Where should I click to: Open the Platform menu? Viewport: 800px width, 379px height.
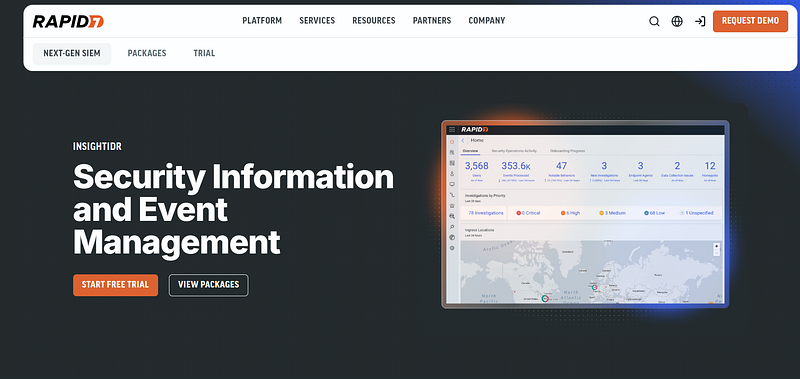click(262, 21)
